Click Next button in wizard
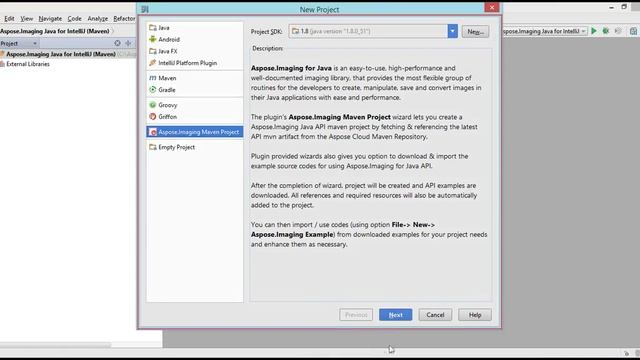 click(396, 315)
